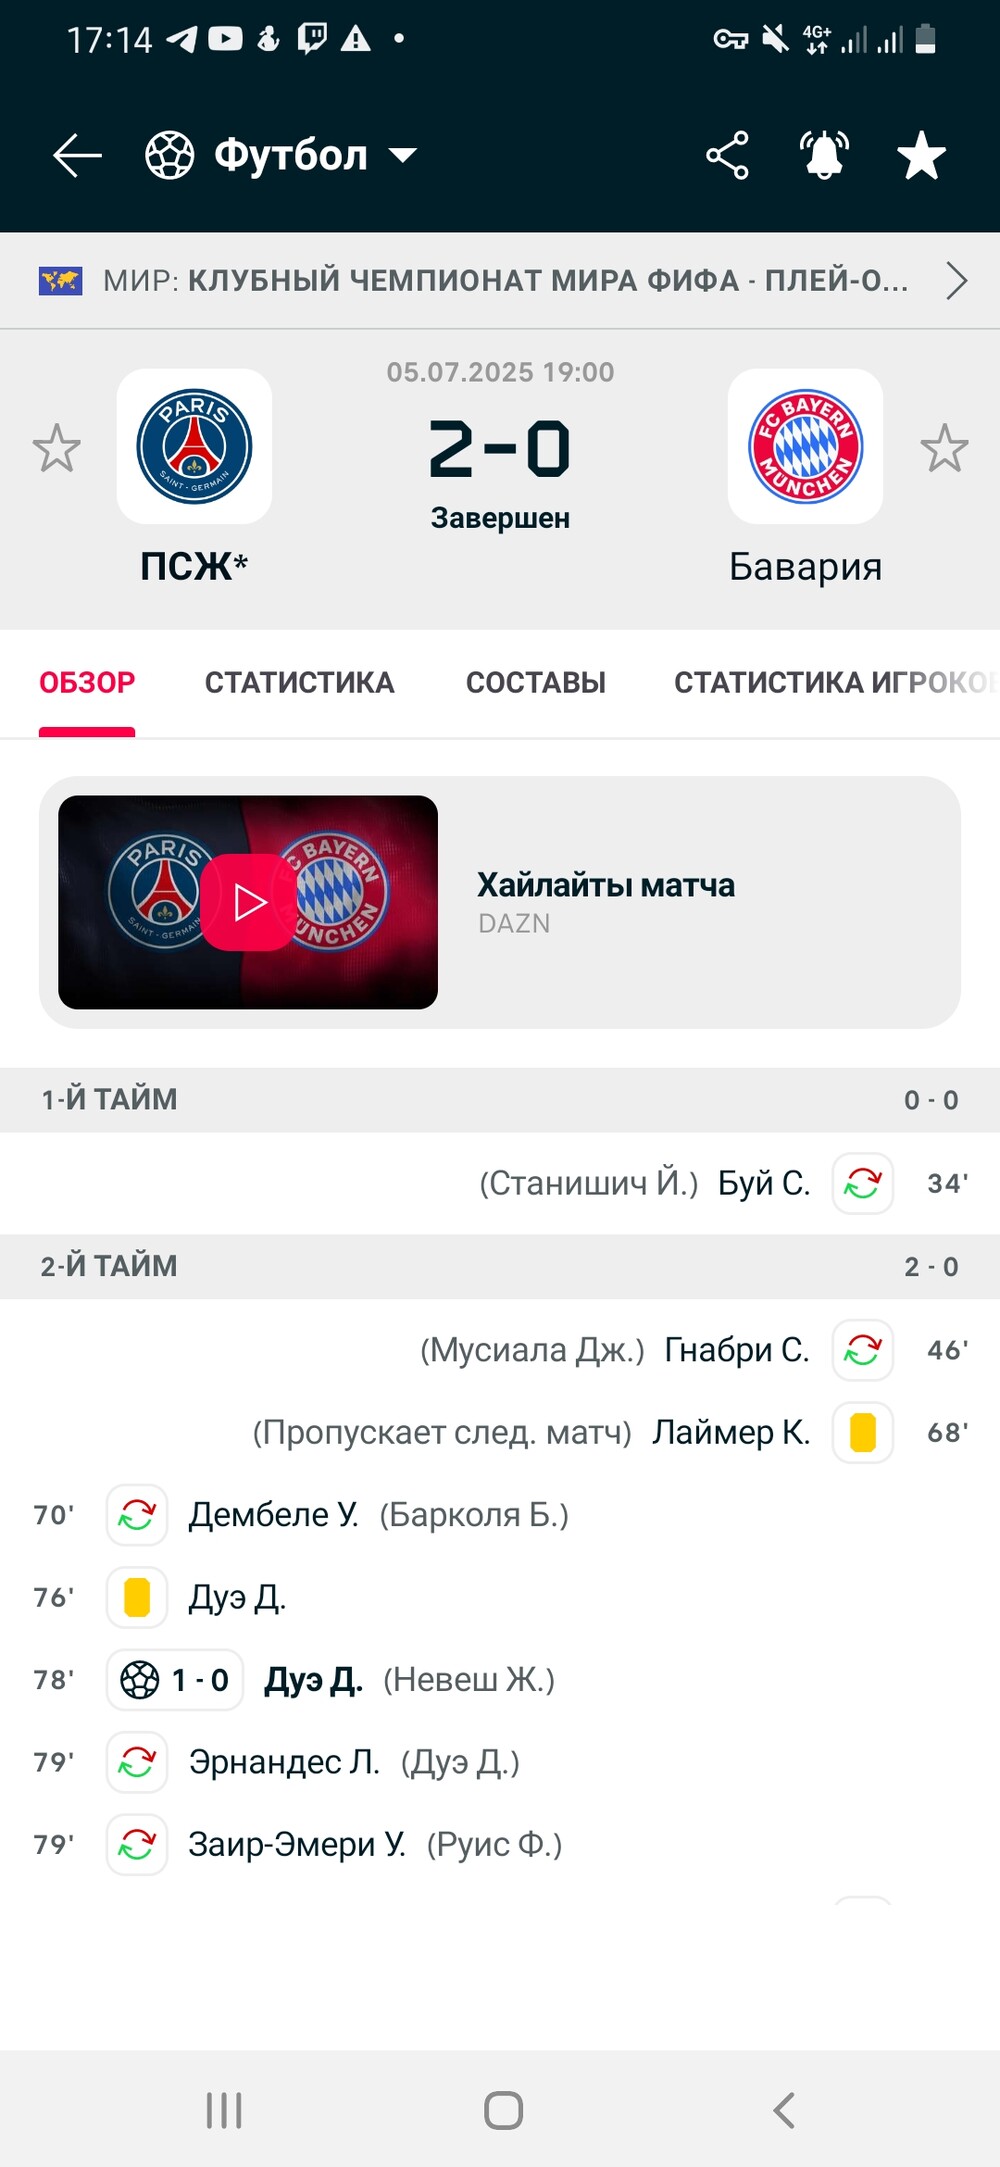This screenshot has width=1000, height=2167.
Task: Open the СТАТИСТИКА ИГРОКОВ tab
Action: [836, 683]
